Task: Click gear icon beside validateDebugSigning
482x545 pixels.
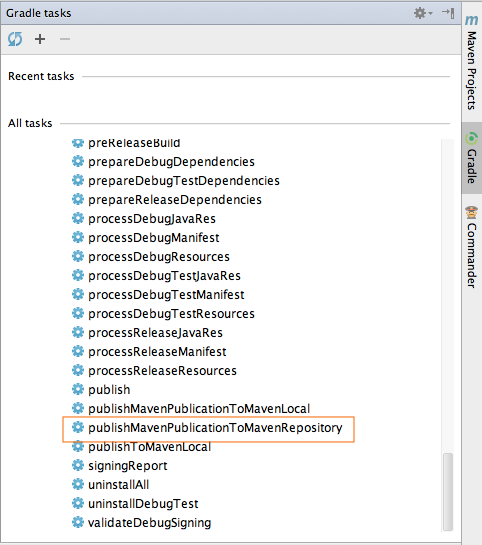Action: click(78, 522)
